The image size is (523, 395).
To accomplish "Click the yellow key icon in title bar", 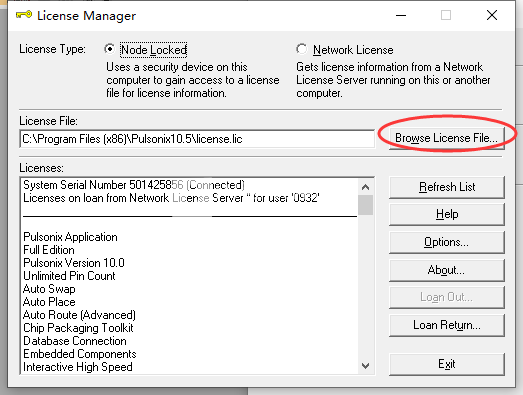I will (24, 15).
